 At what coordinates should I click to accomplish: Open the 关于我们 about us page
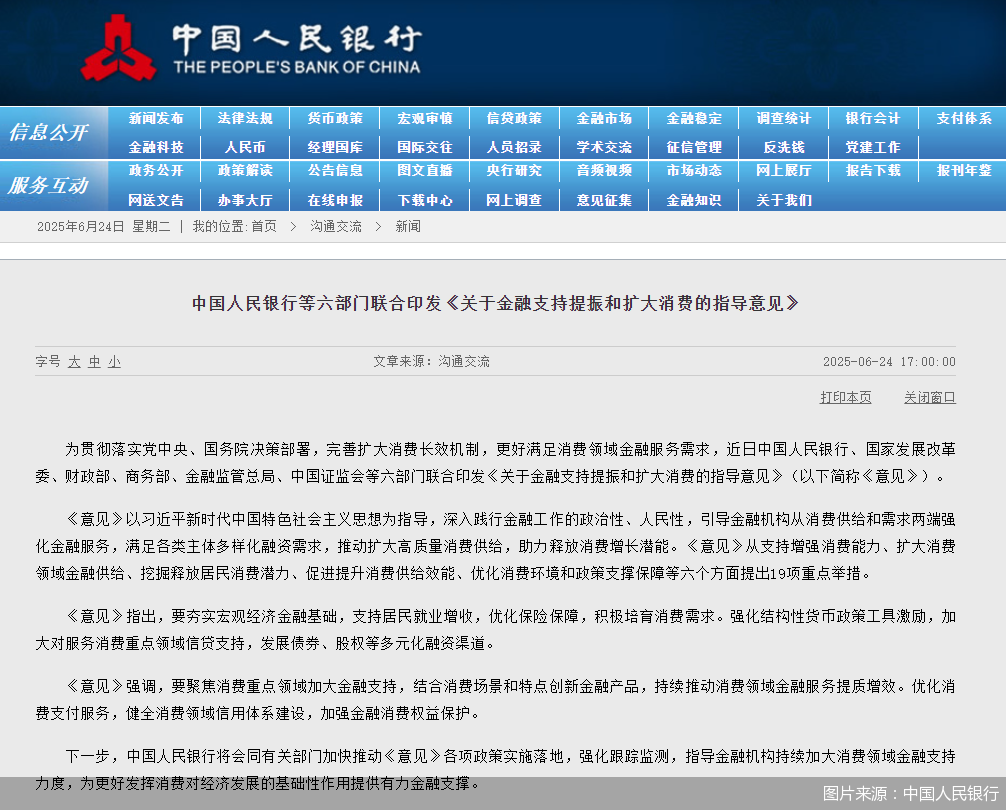783,199
